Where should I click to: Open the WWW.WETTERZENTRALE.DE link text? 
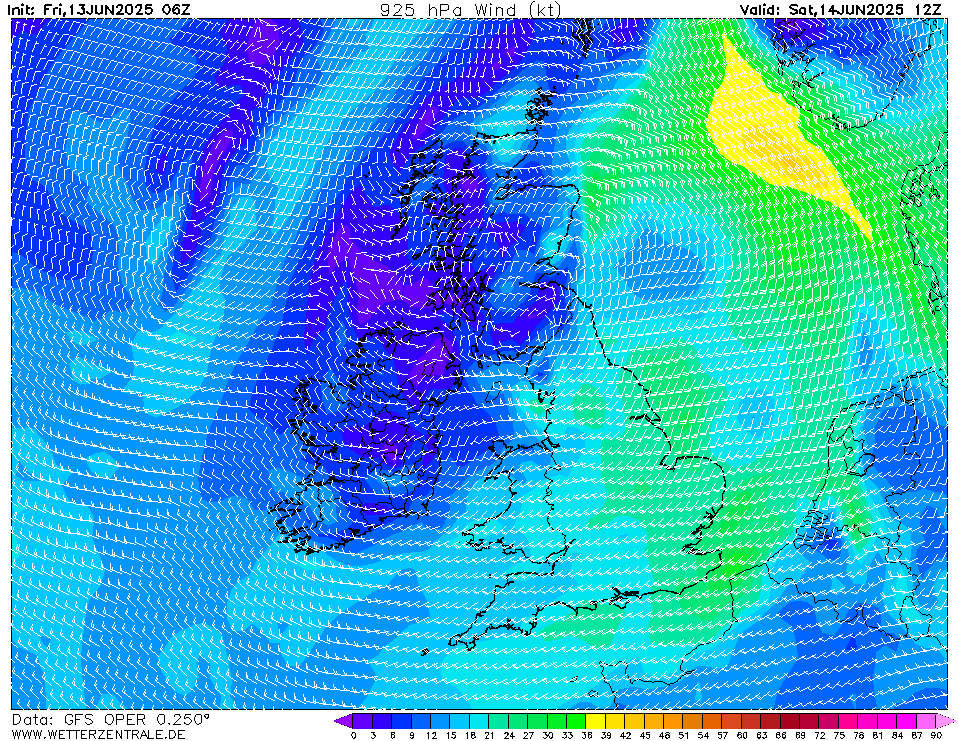point(98,734)
